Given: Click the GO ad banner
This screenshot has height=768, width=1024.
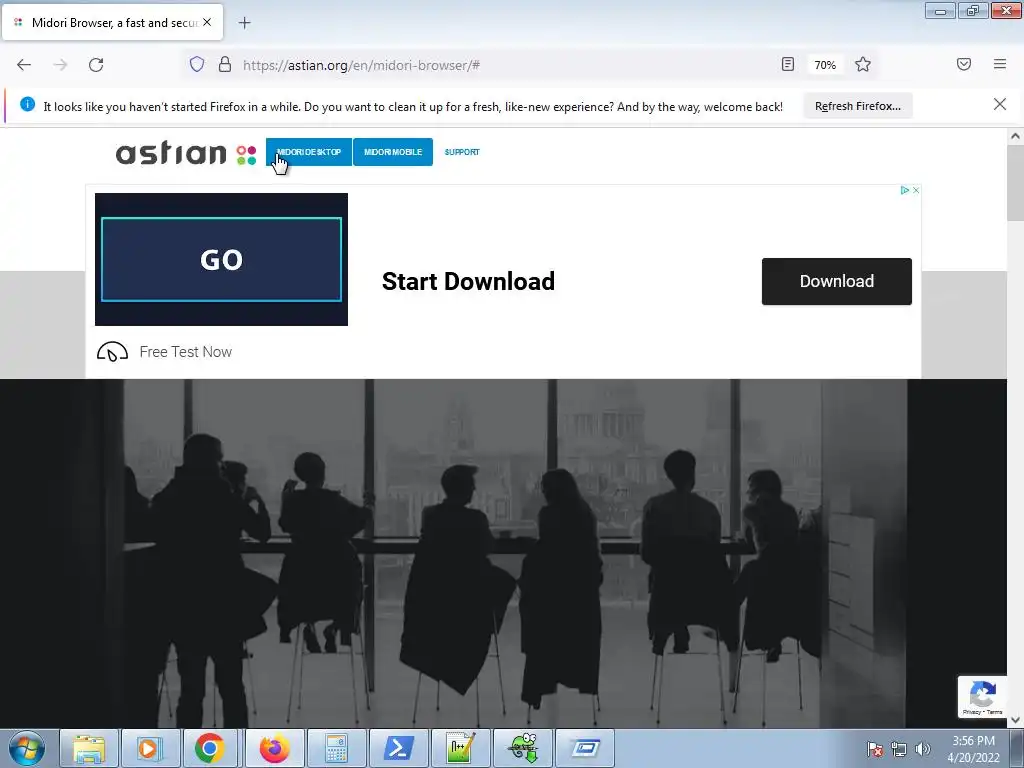Looking at the screenshot, I should point(221,259).
